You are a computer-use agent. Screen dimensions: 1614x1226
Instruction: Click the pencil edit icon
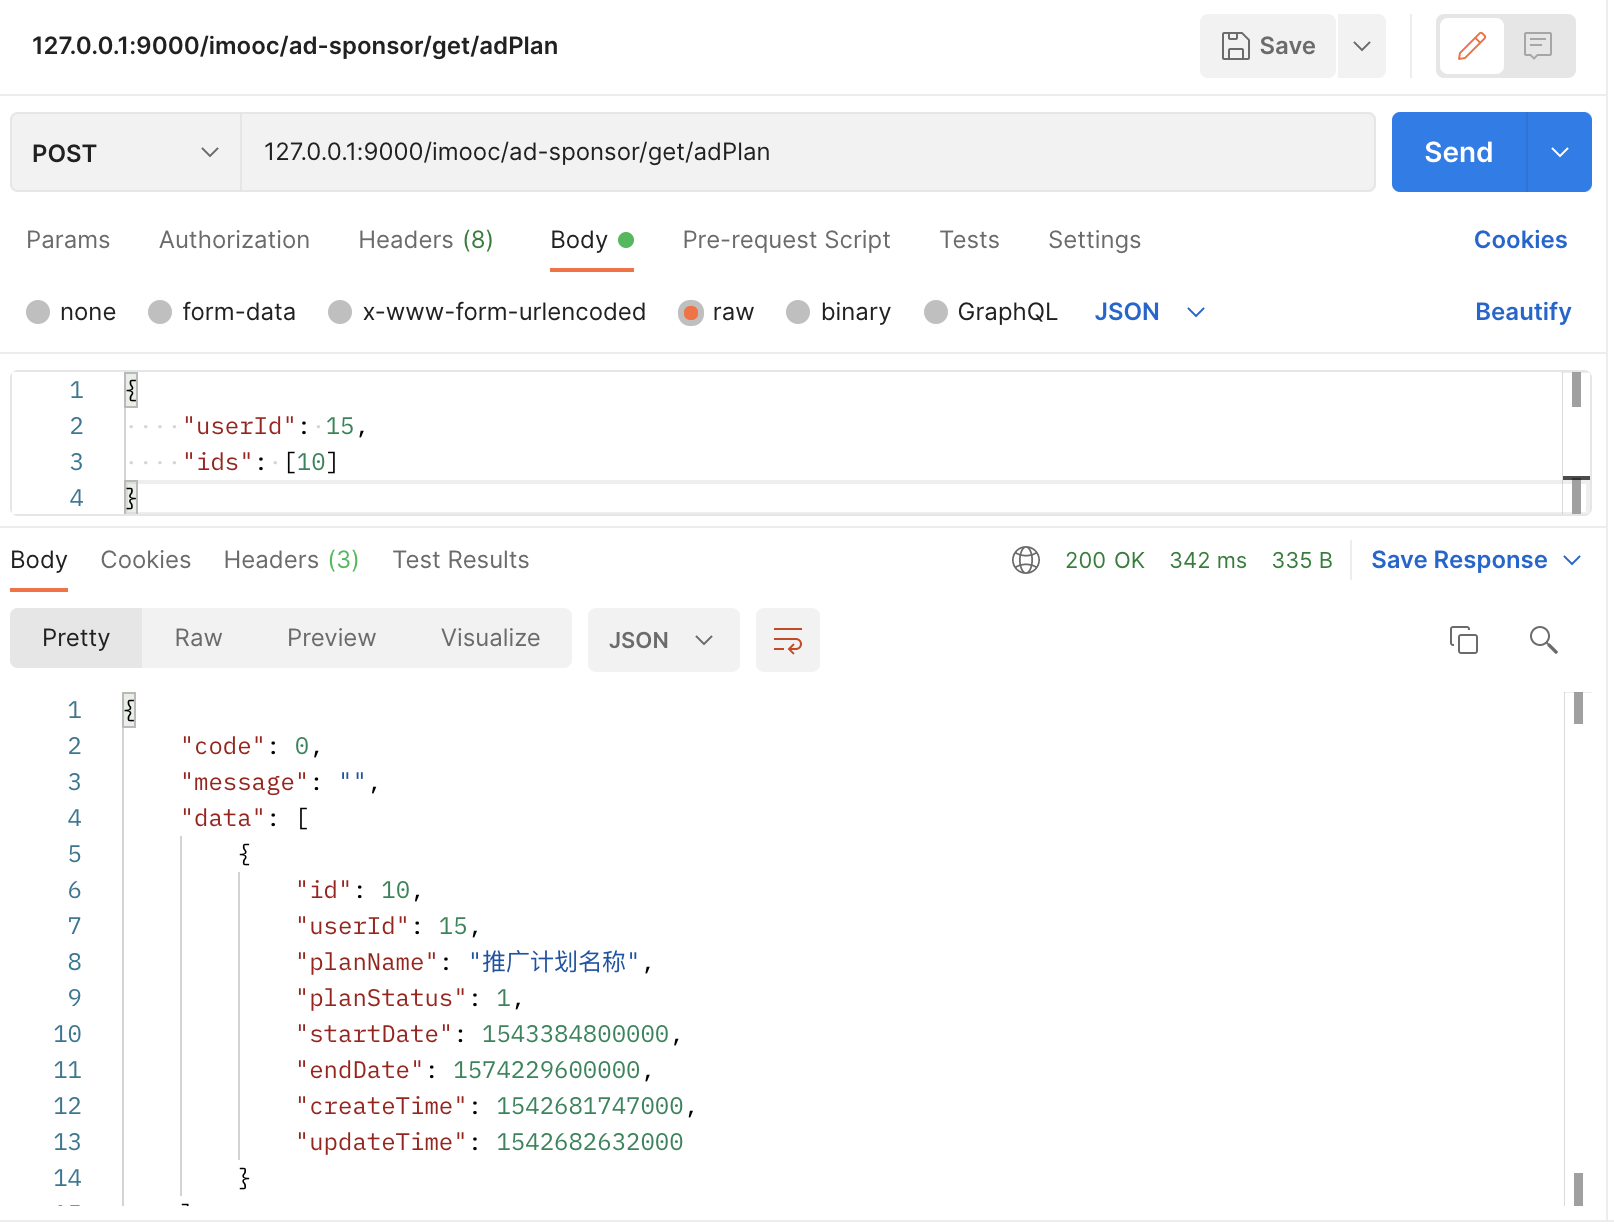coord(1471,46)
